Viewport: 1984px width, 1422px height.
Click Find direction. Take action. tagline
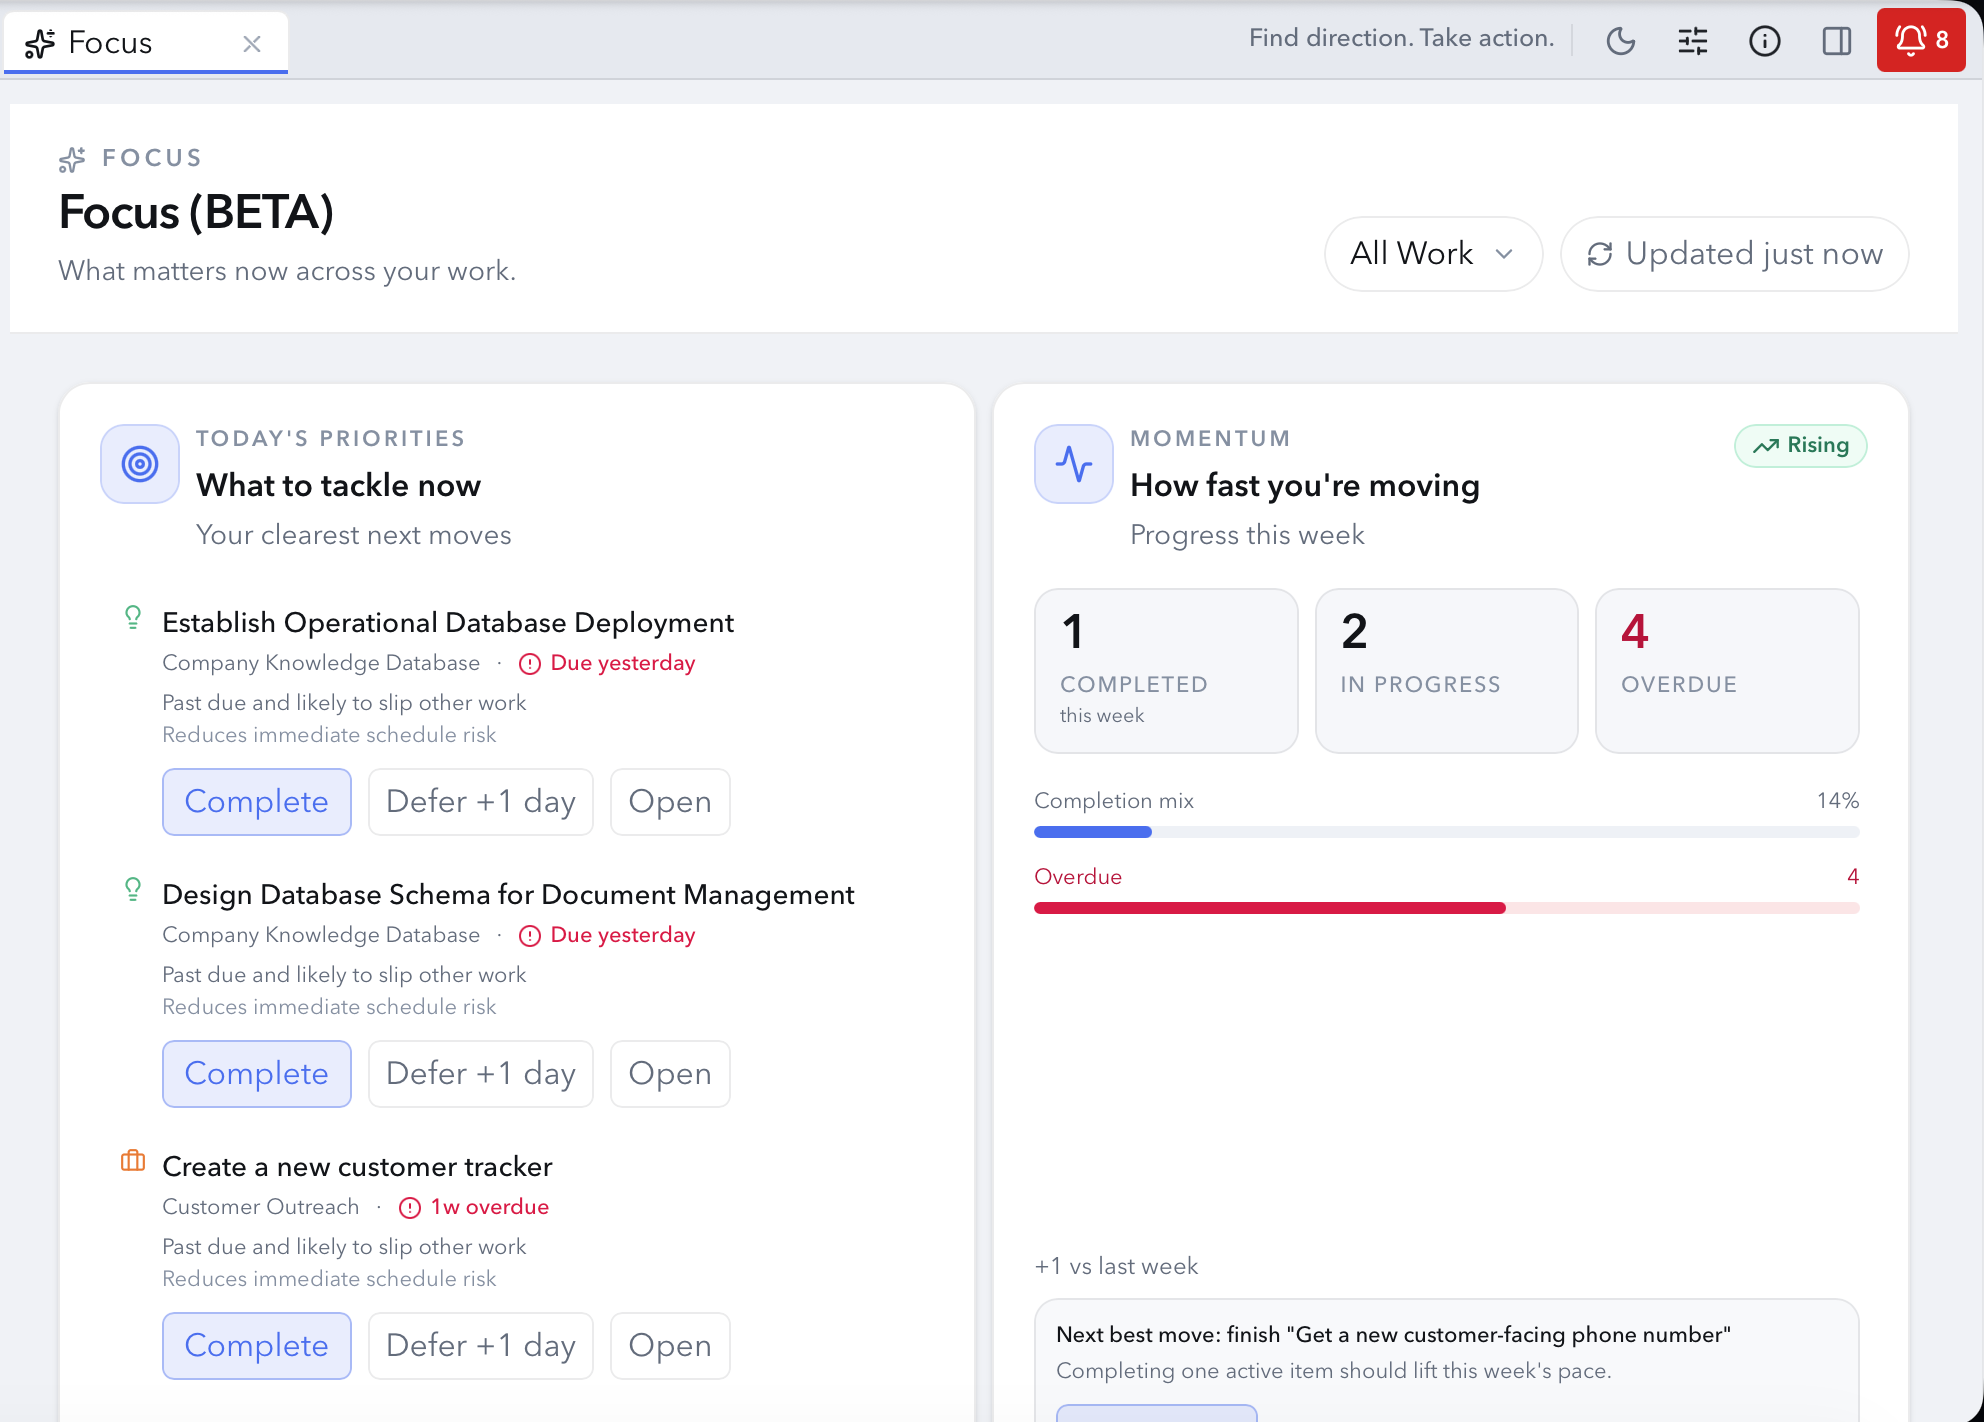(x=1401, y=38)
